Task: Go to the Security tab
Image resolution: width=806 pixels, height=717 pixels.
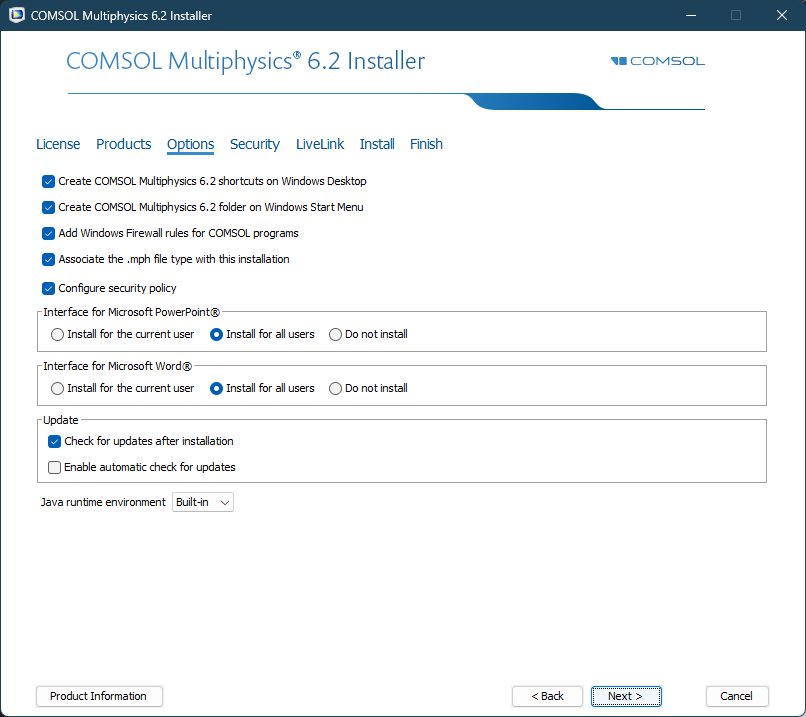Action: click(x=255, y=144)
